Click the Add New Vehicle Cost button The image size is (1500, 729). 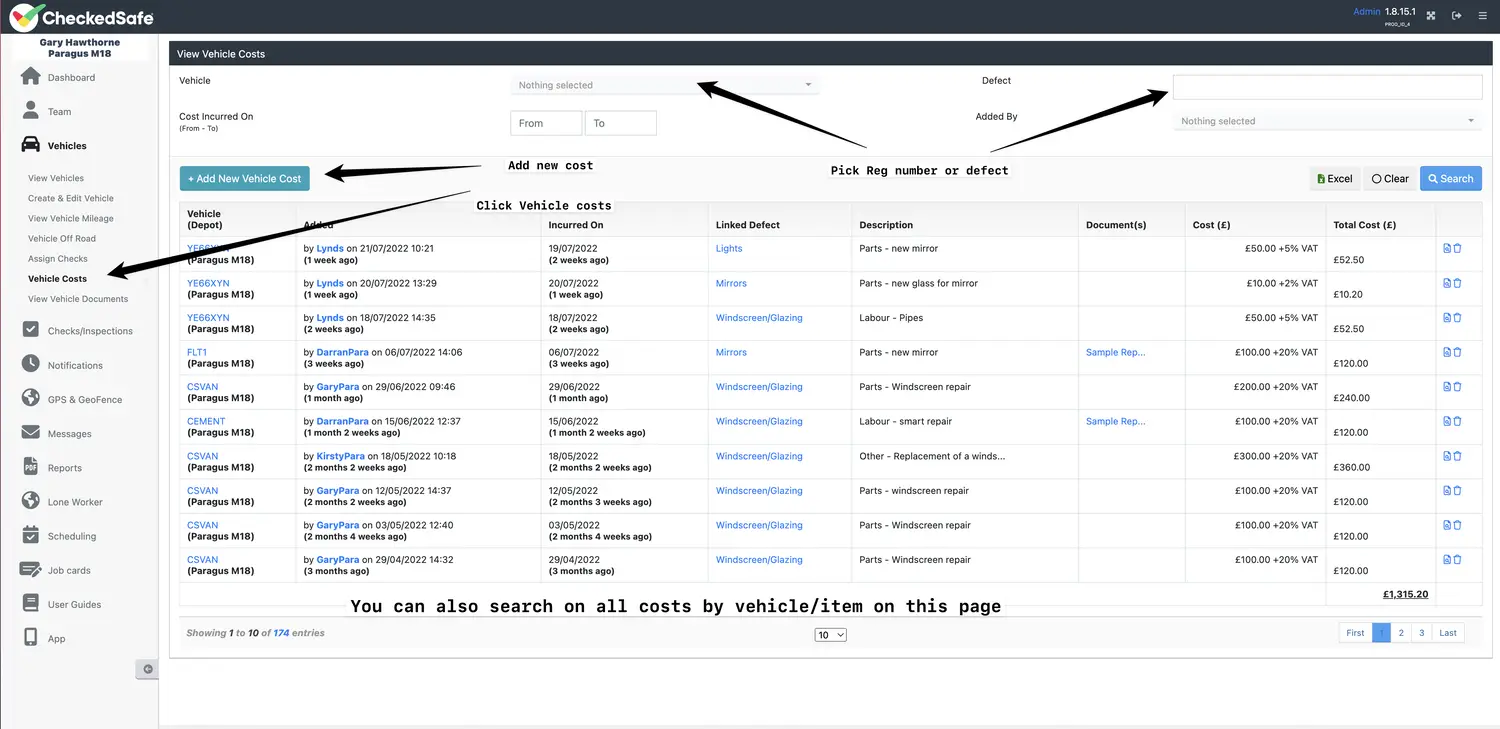245,178
